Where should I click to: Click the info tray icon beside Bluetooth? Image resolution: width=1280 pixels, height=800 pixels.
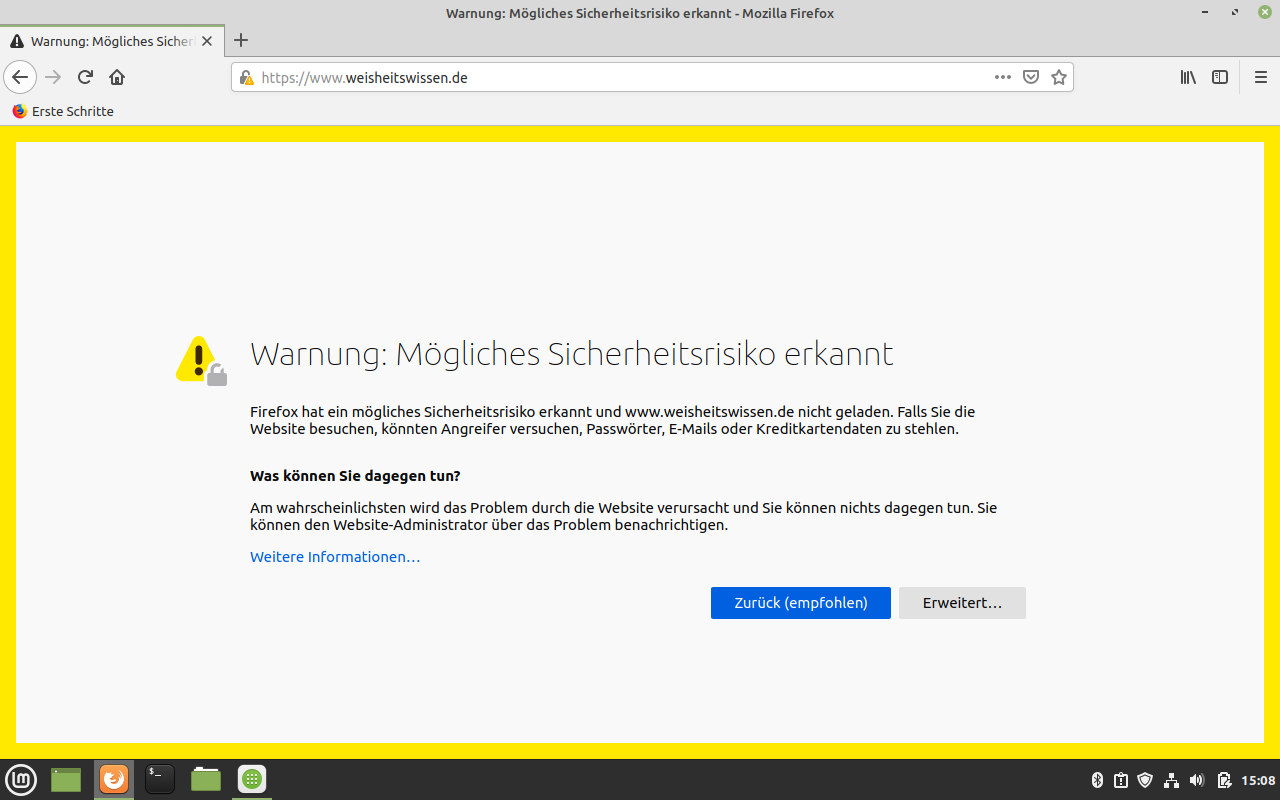pyautogui.click(x=1121, y=780)
